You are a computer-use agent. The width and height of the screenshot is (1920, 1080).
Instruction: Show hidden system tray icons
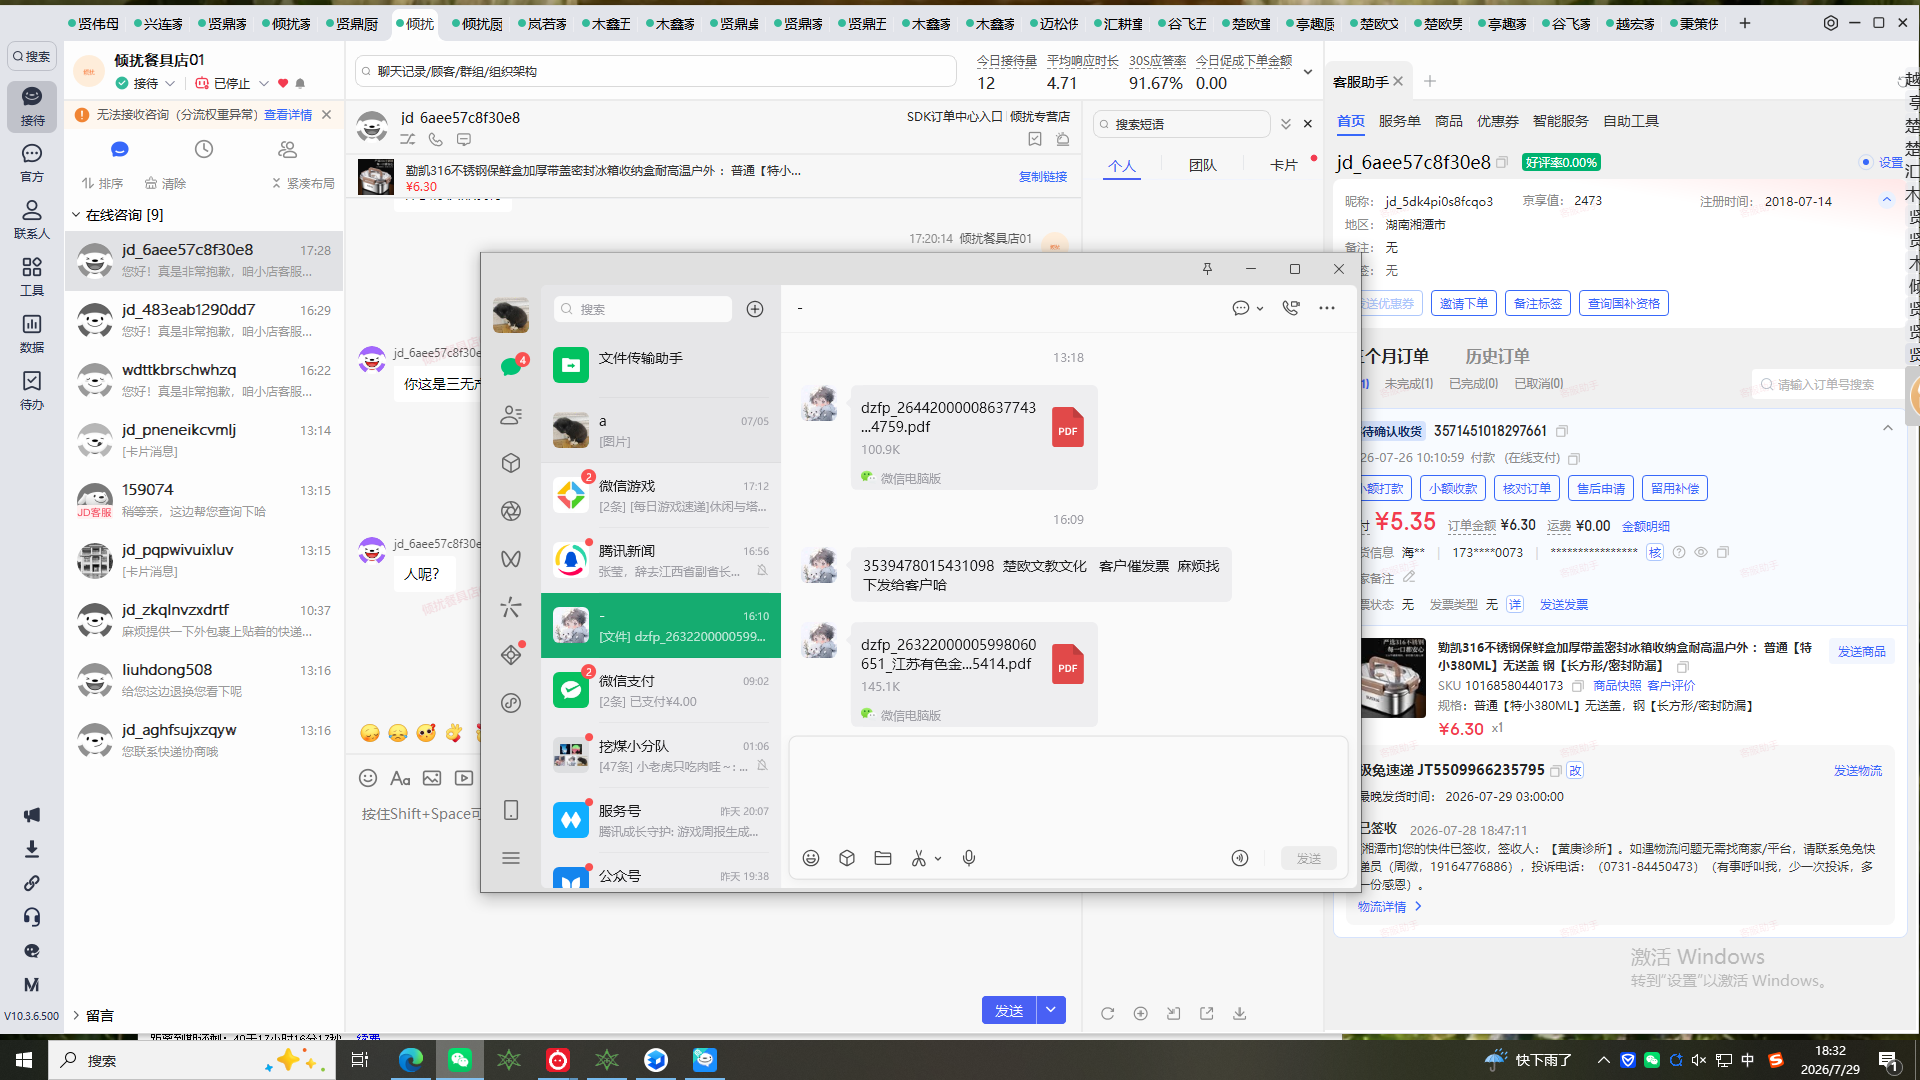[1604, 1060]
